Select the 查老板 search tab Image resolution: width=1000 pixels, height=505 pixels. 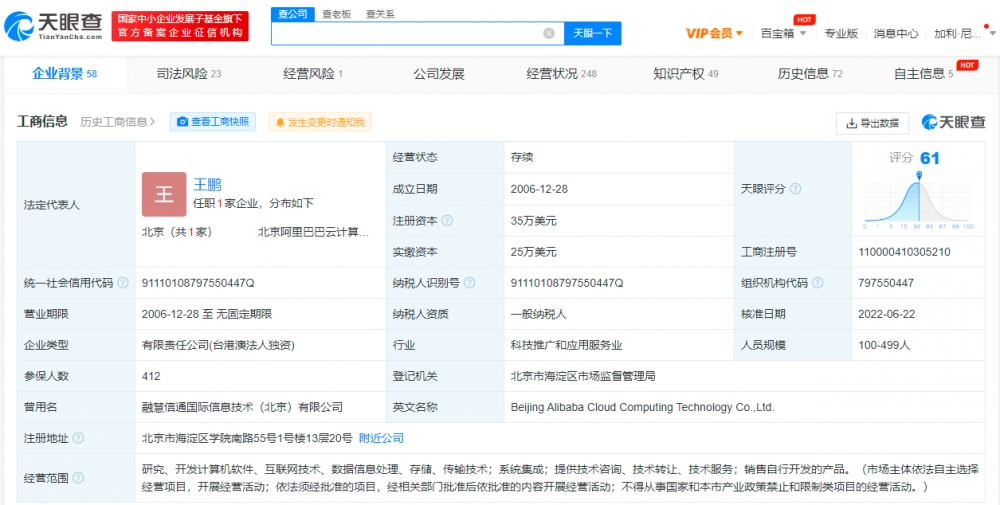pyautogui.click(x=336, y=14)
